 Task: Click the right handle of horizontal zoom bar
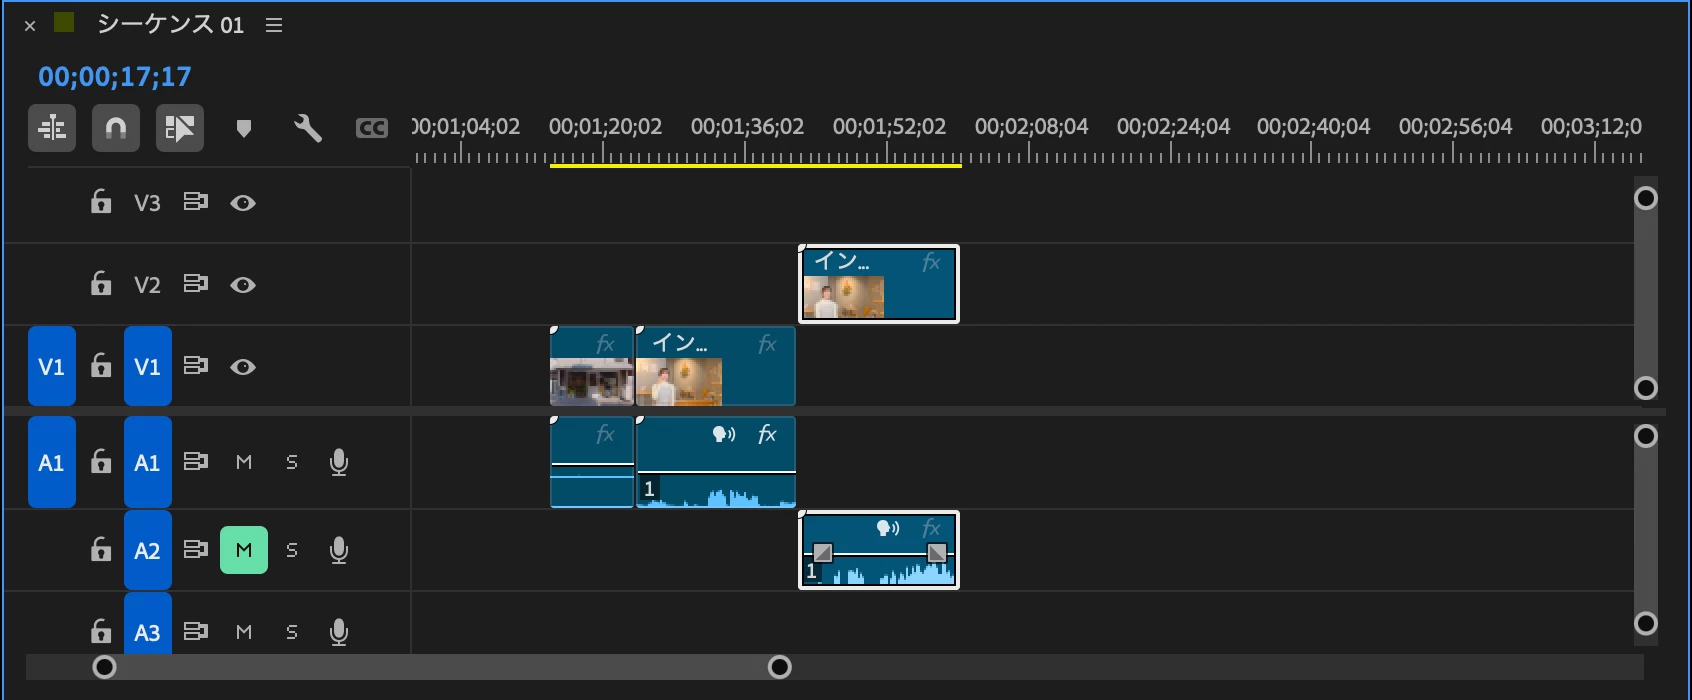pyautogui.click(x=780, y=667)
